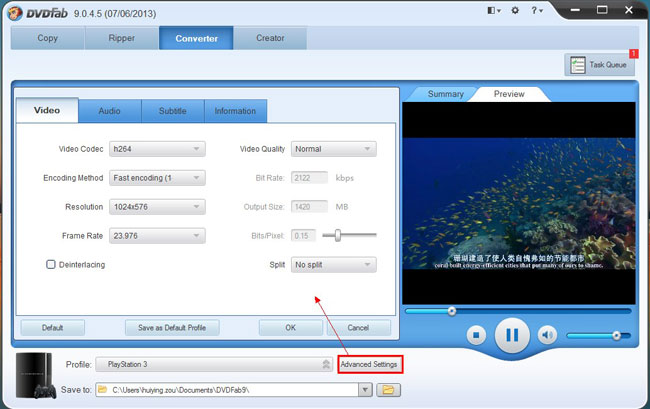The image size is (650, 409).
Task: Click the Task Queue button label
Action: pos(608,65)
